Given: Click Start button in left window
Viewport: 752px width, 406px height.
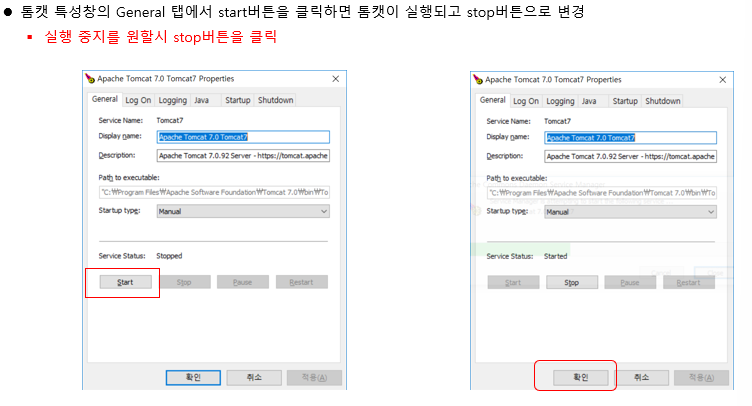Looking at the screenshot, I should (126, 282).
